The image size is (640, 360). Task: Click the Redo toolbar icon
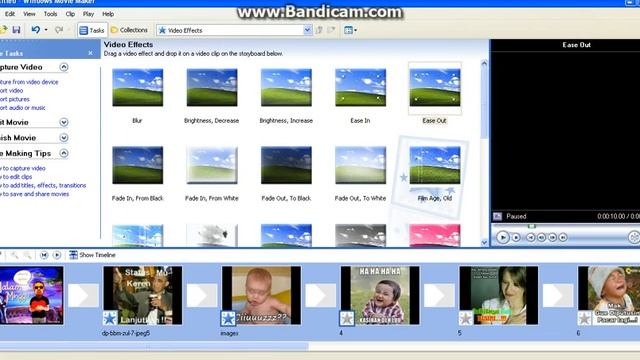click(x=59, y=30)
